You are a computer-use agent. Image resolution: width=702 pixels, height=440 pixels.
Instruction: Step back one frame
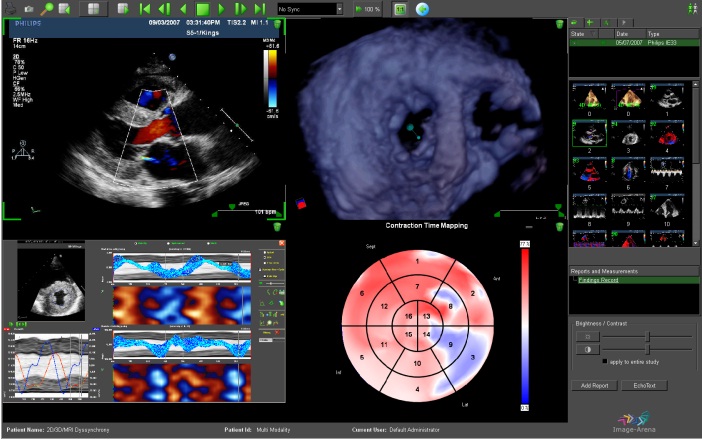tap(164, 9)
